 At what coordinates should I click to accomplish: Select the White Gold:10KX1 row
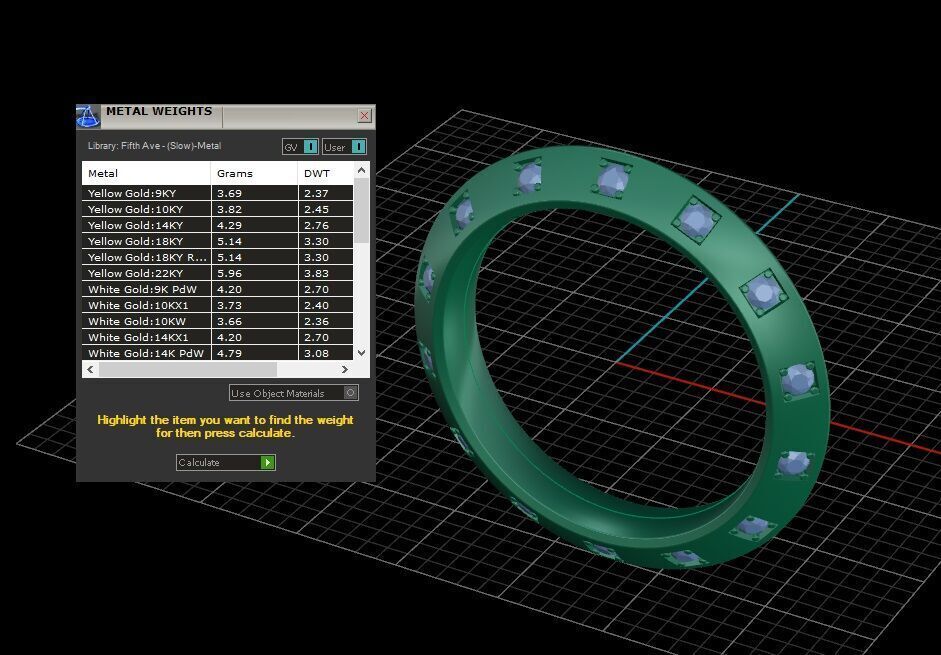217,305
